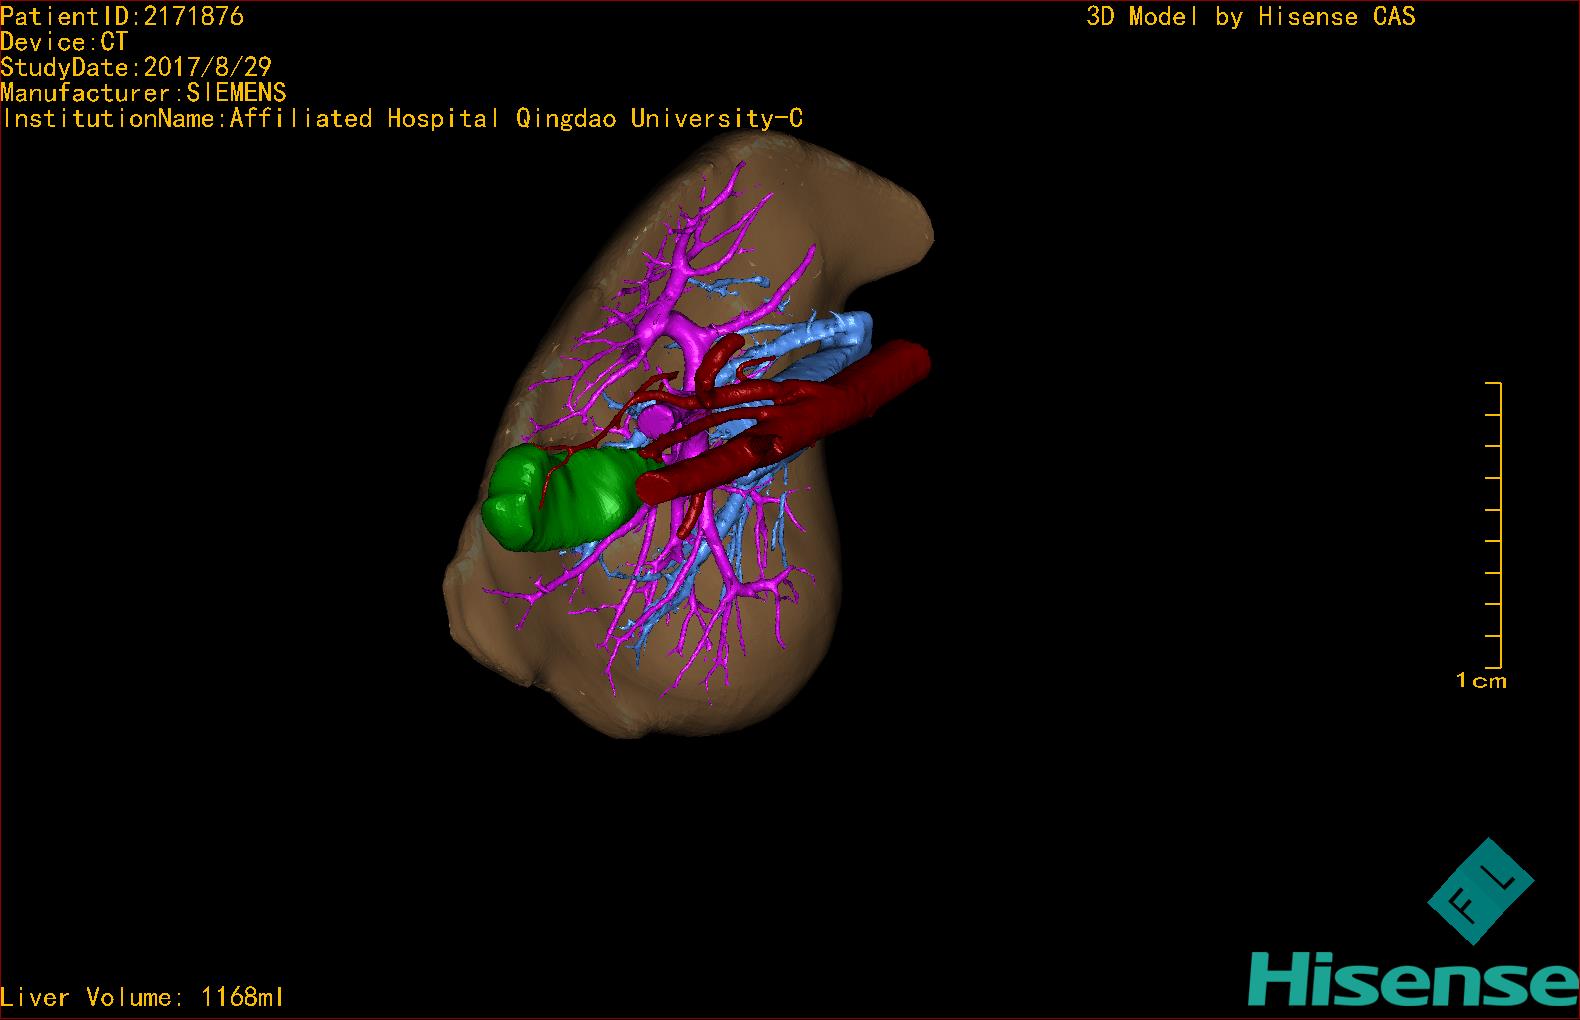The height and width of the screenshot is (1020, 1580).
Task: Select the vertical scale ruler
Action: point(1493,525)
